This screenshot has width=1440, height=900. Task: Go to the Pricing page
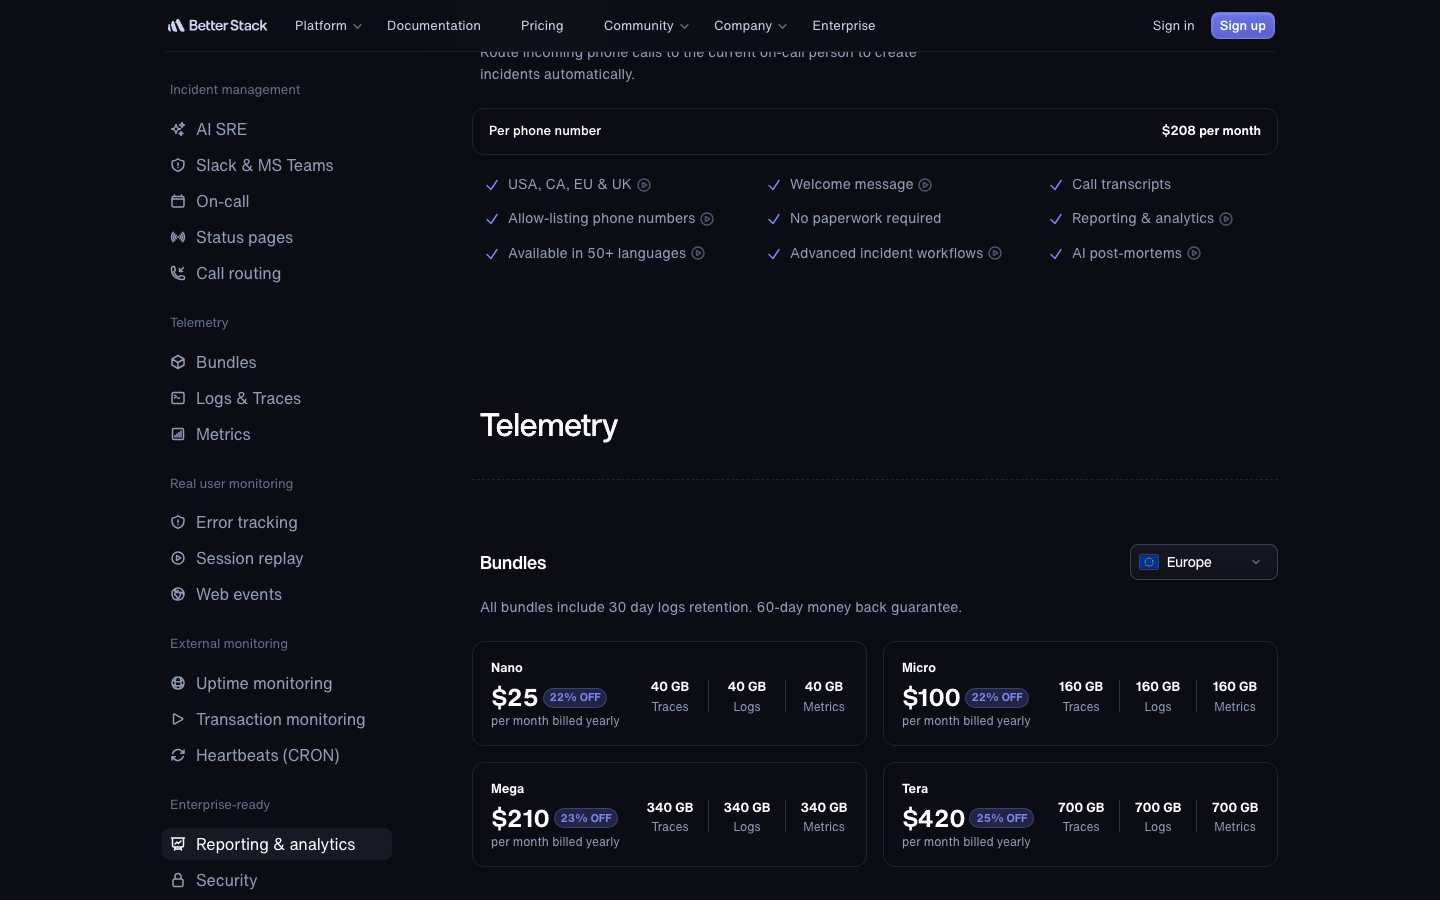(542, 26)
